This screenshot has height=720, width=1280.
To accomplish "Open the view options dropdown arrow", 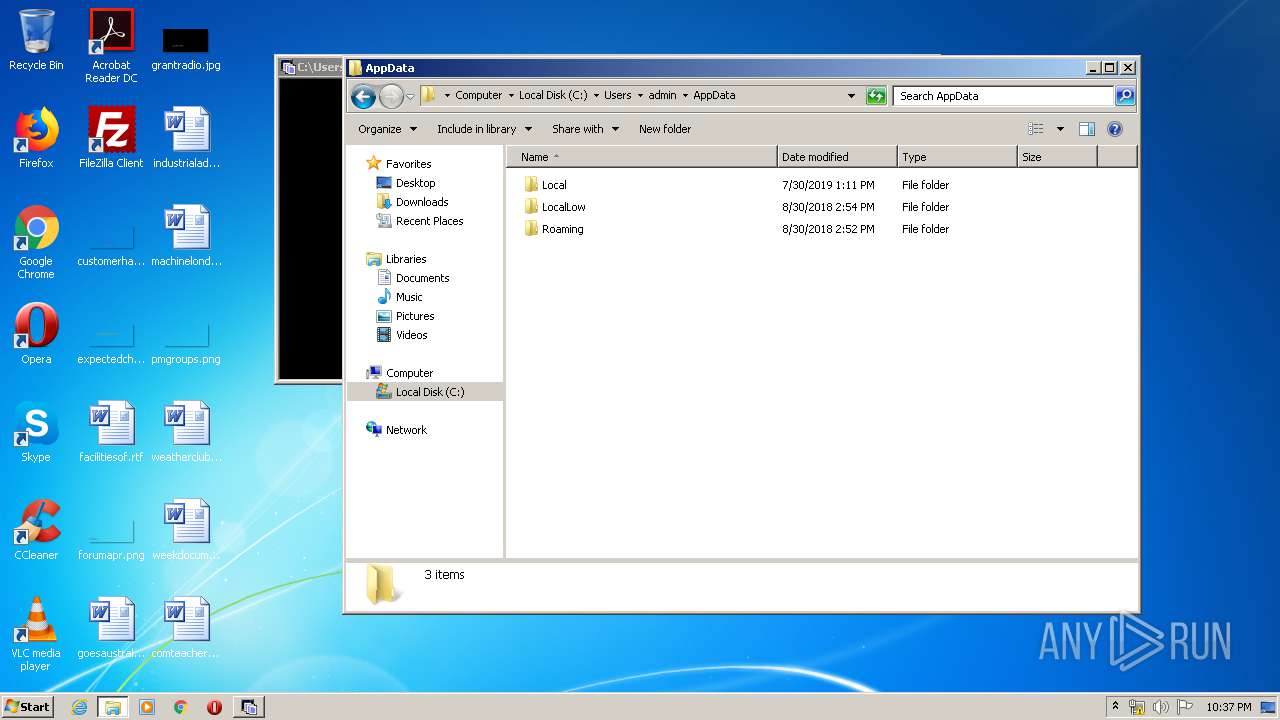I will [1060, 129].
